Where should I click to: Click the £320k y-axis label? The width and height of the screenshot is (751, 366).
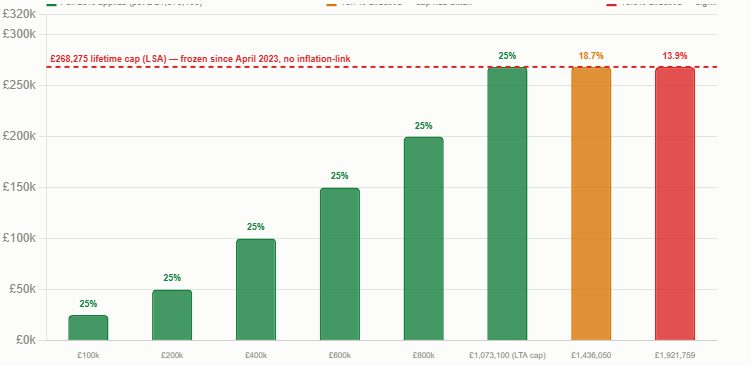(x=19, y=14)
